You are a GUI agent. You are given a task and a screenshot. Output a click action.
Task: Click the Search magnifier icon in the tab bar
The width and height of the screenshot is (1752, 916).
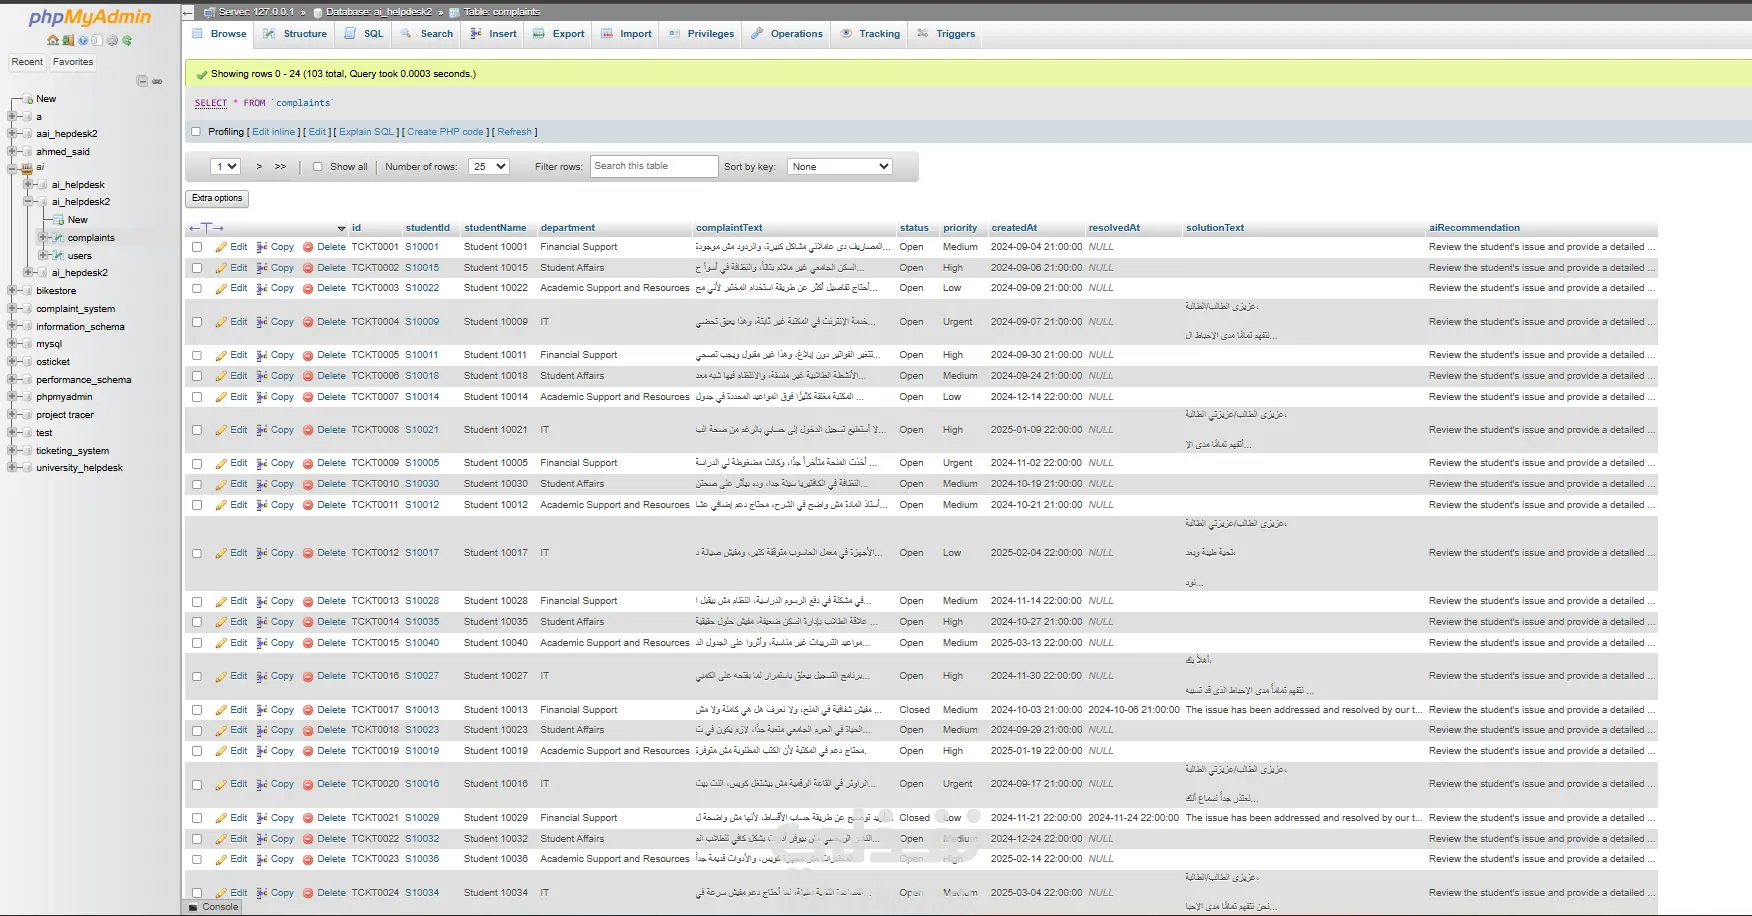(407, 33)
